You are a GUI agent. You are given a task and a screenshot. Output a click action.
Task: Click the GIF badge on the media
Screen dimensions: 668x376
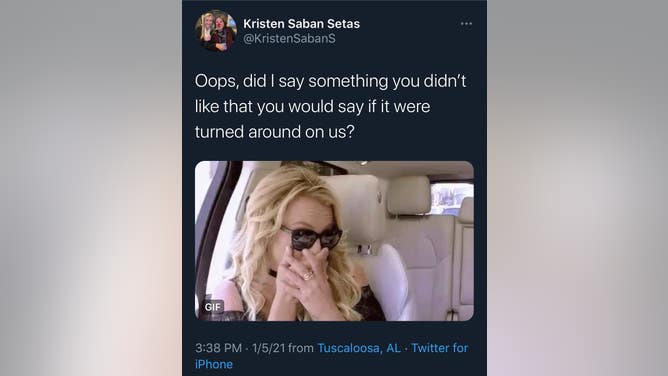click(213, 307)
